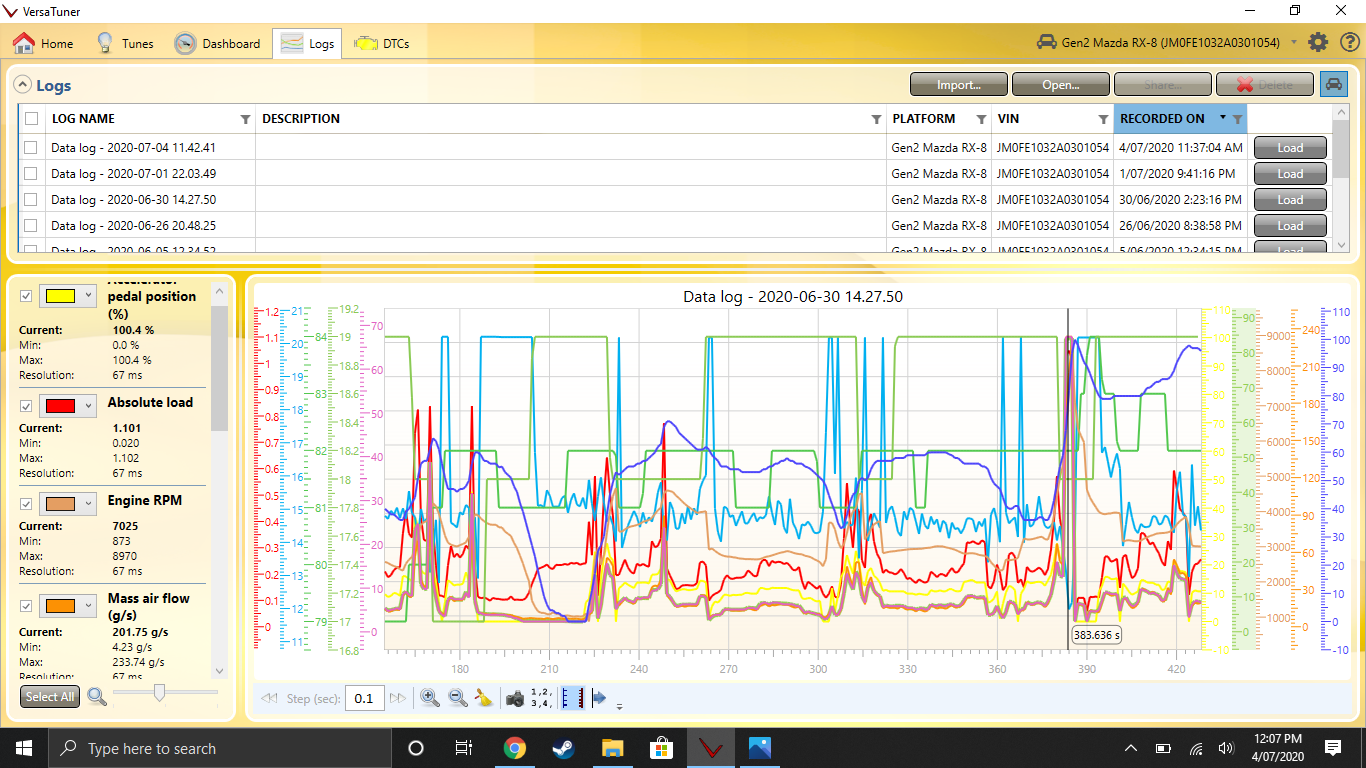
Task: Toggle Mass air flow channel checkbox
Action: (27, 606)
